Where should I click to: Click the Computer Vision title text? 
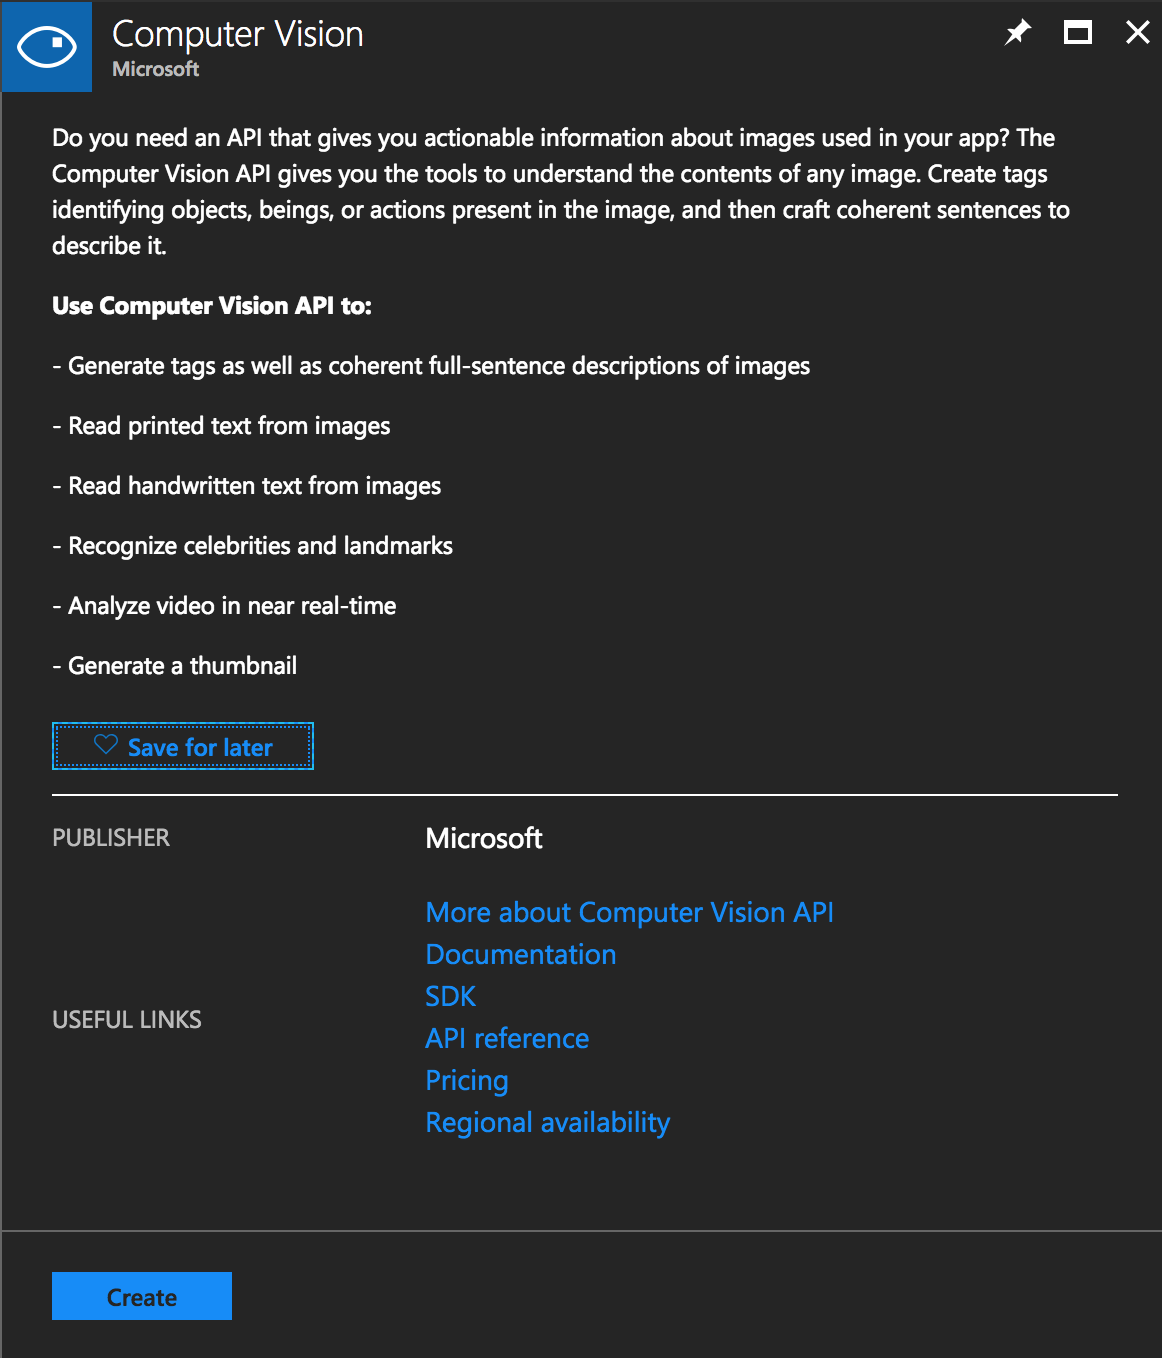(238, 34)
